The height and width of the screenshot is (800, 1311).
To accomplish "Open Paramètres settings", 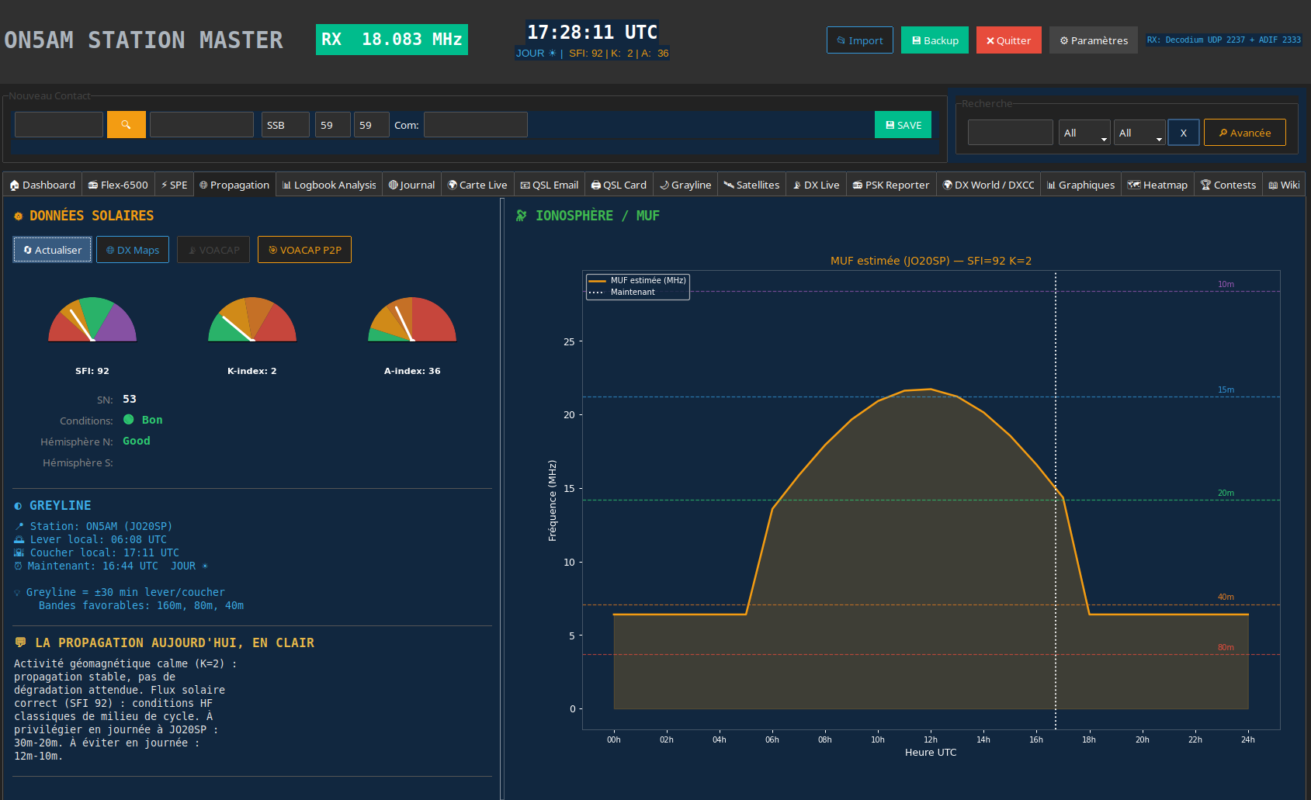I will click(x=1093, y=40).
